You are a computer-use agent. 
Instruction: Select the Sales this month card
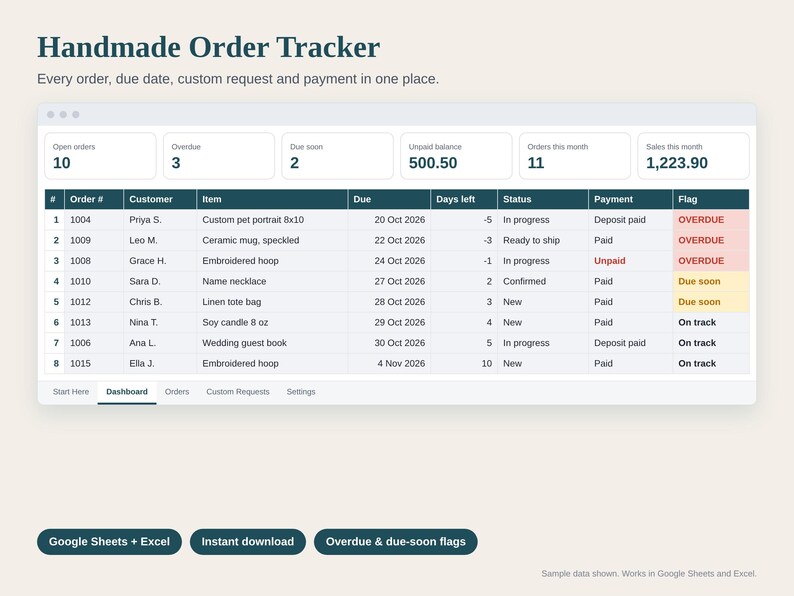click(x=693, y=156)
